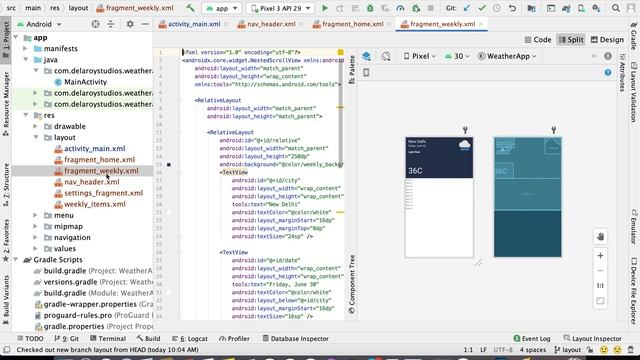640x360 pixels.
Task: Open the API 30 version dropdown
Action: [457, 56]
